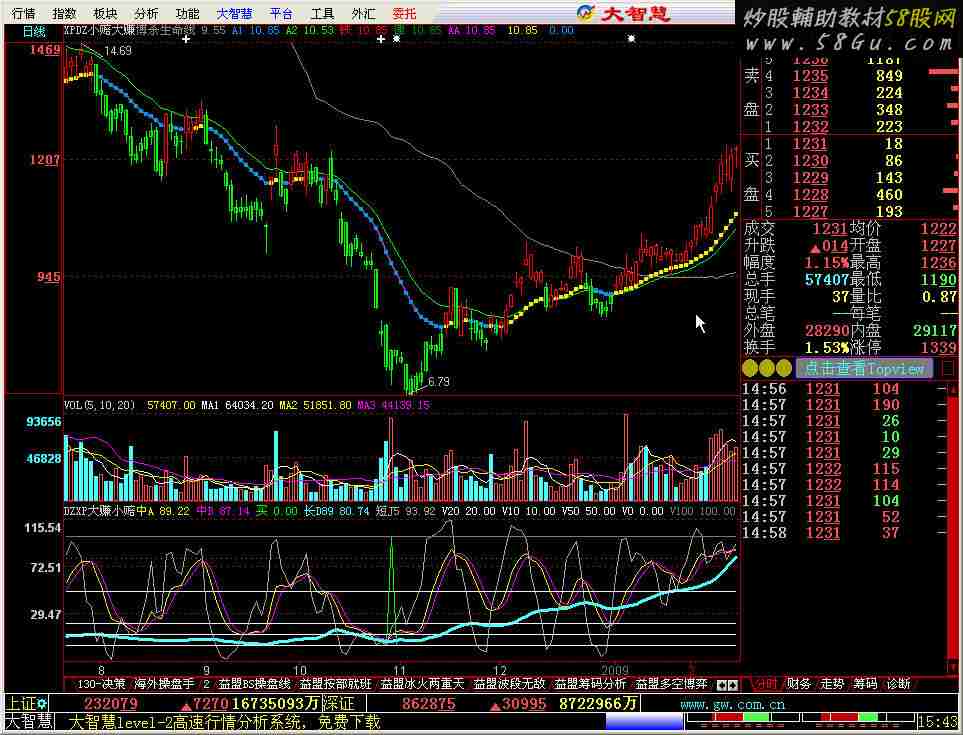963x735 pixels.
Task: Switch to the 财务 side tab
Action: click(x=798, y=683)
